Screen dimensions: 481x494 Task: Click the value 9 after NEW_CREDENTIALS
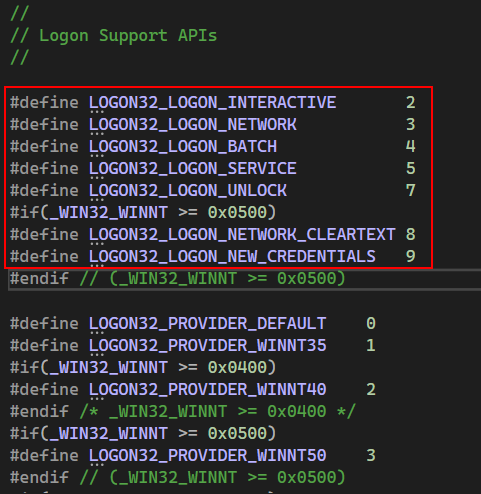(411, 256)
